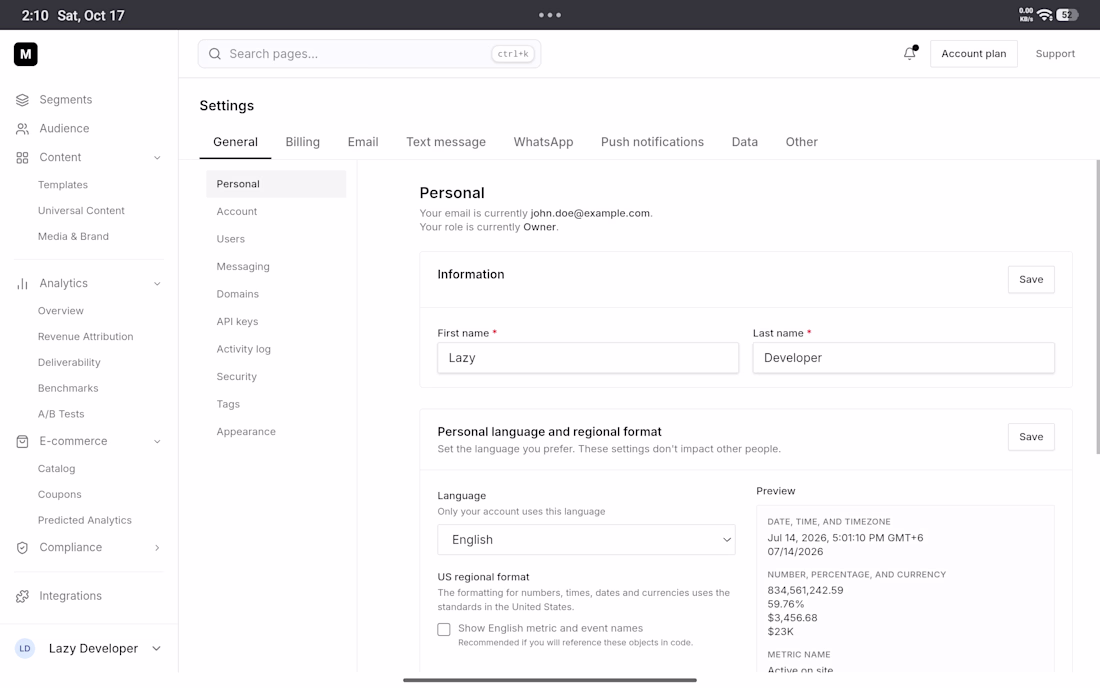1100x688 pixels.
Task: Open the Push notifications tab
Action: click(652, 142)
